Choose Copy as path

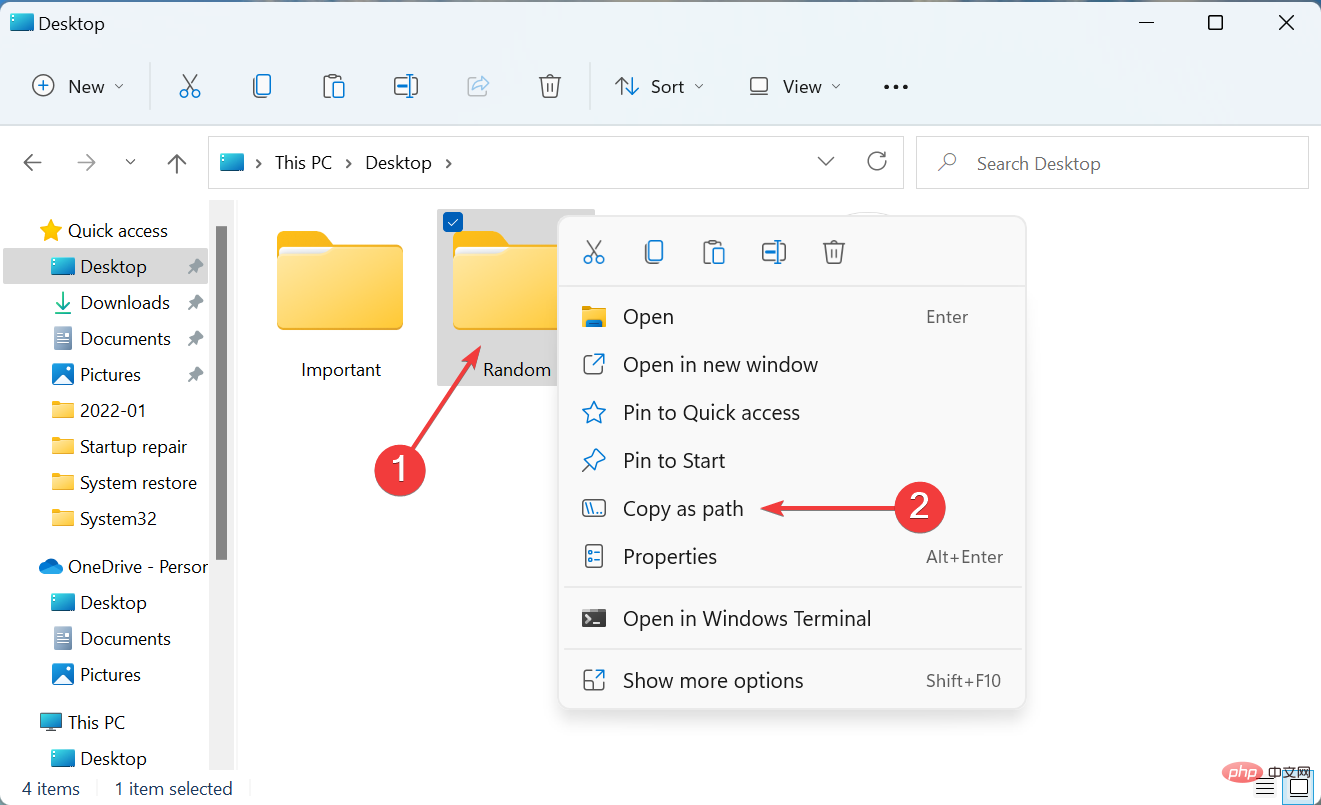pyautogui.click(x=792, y=509)
